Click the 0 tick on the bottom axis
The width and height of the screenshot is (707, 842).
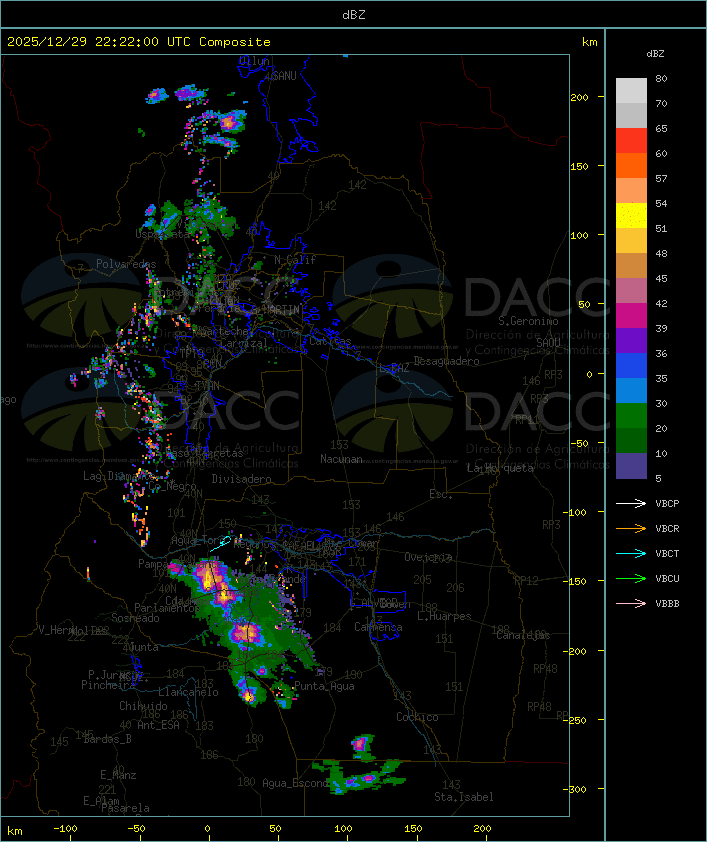207,829
